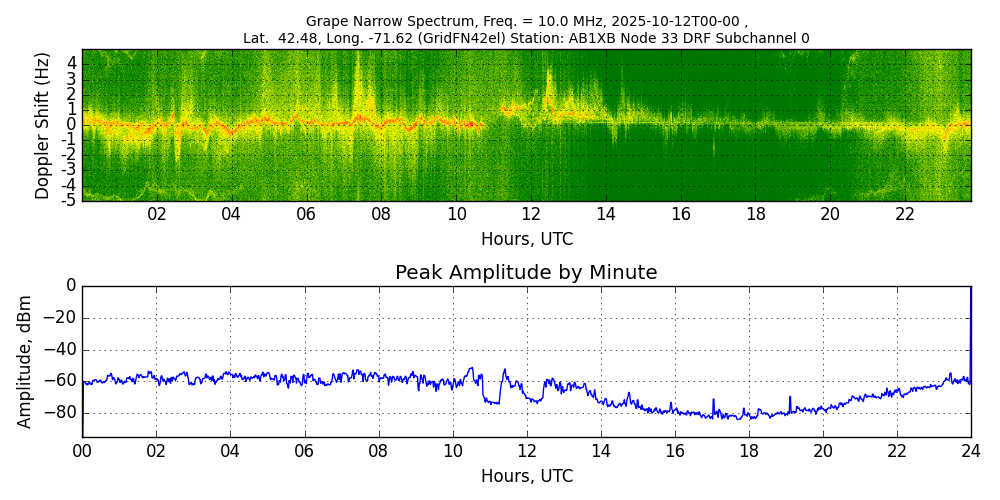
Task: Click the "Grape Narrow Spectrum" title line
Action: pyautogui.click(x=526, y=21)
